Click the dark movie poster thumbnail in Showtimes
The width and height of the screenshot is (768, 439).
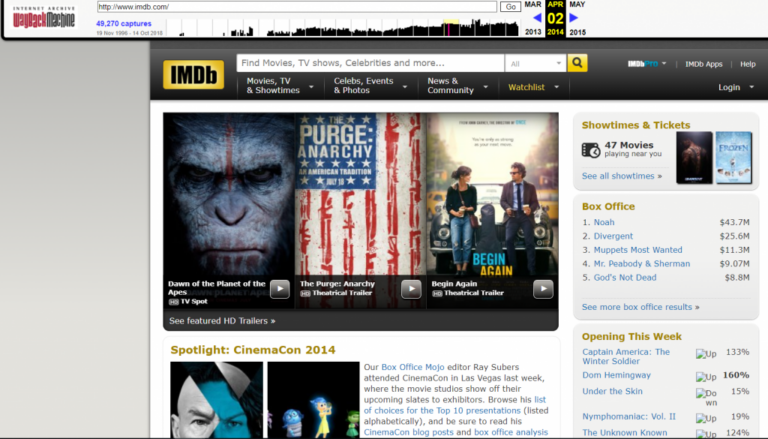pyautogui.click(x=694, y=157)
